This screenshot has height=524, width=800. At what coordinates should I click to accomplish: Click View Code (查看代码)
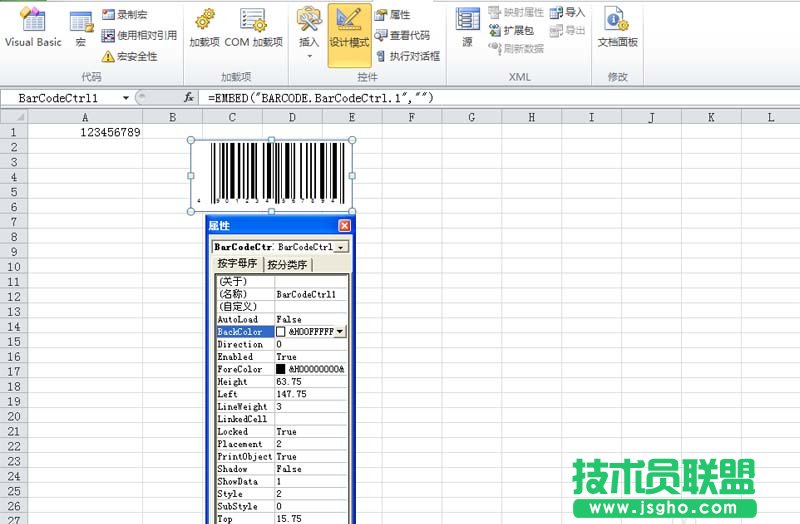[x=402, y=35]
